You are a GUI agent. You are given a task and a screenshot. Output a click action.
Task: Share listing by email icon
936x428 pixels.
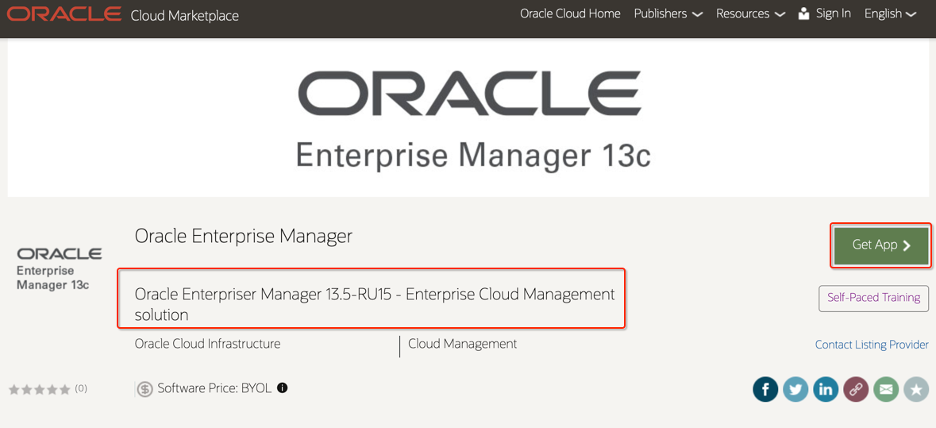(886, 389)
